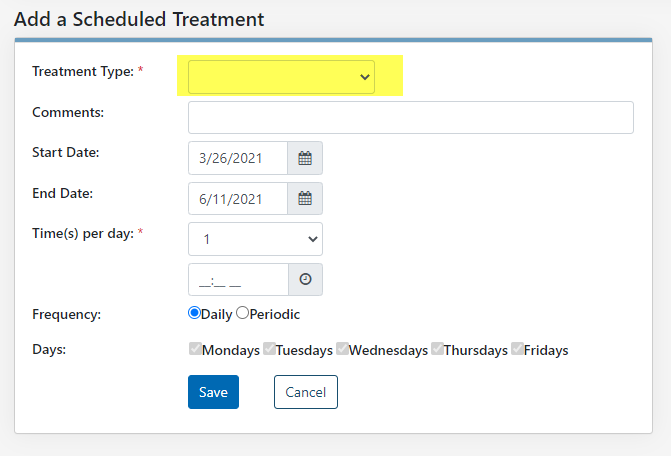Click the time entry input field
The height and width of the screenshot is (456, 671).
[x=238, y=279]
